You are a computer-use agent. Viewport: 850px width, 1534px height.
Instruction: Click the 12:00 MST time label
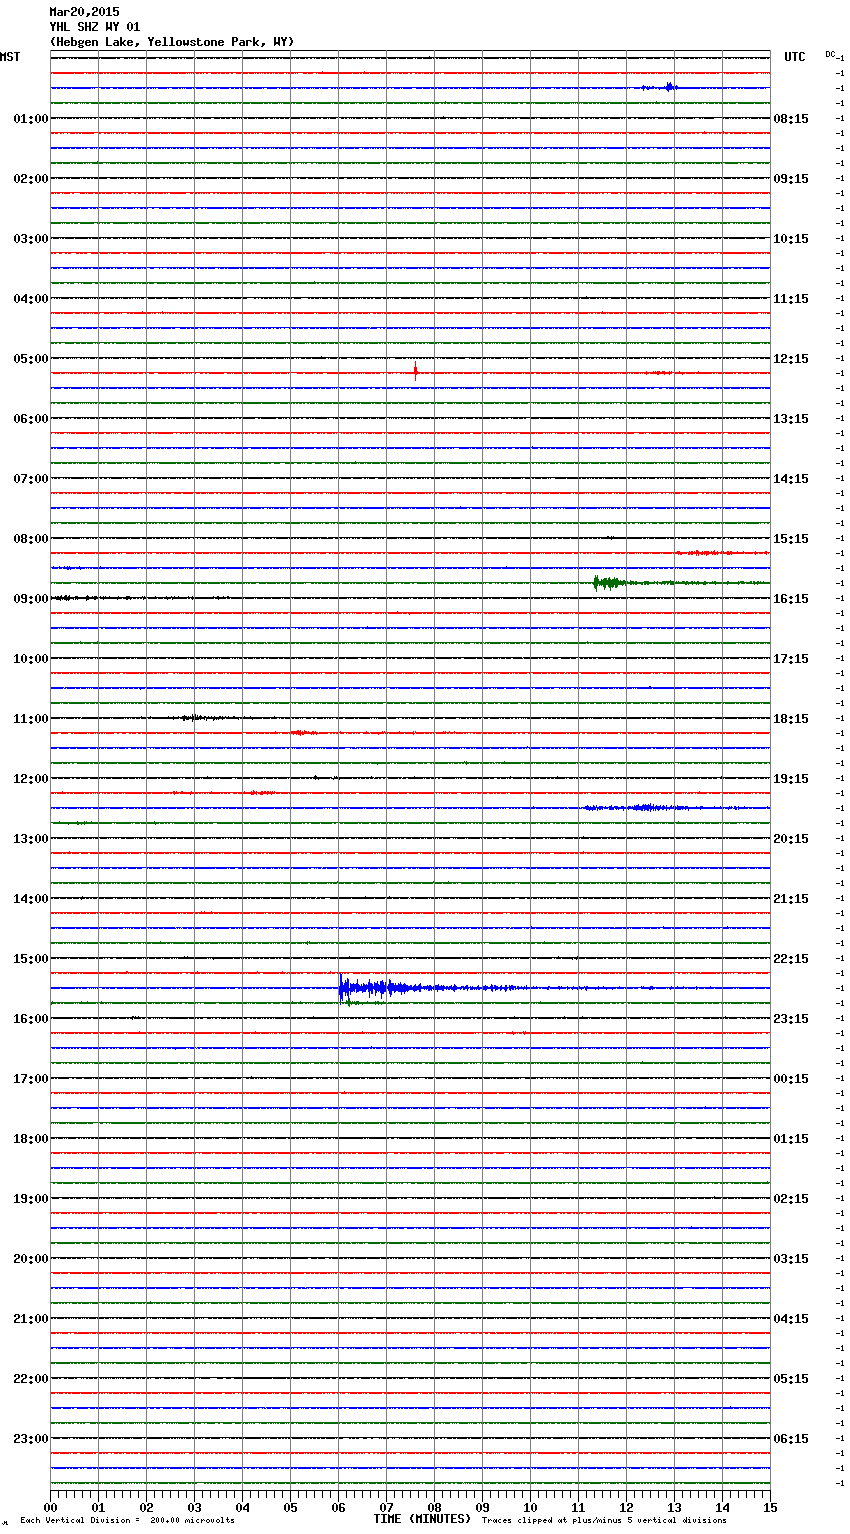[x=31, y=779]
